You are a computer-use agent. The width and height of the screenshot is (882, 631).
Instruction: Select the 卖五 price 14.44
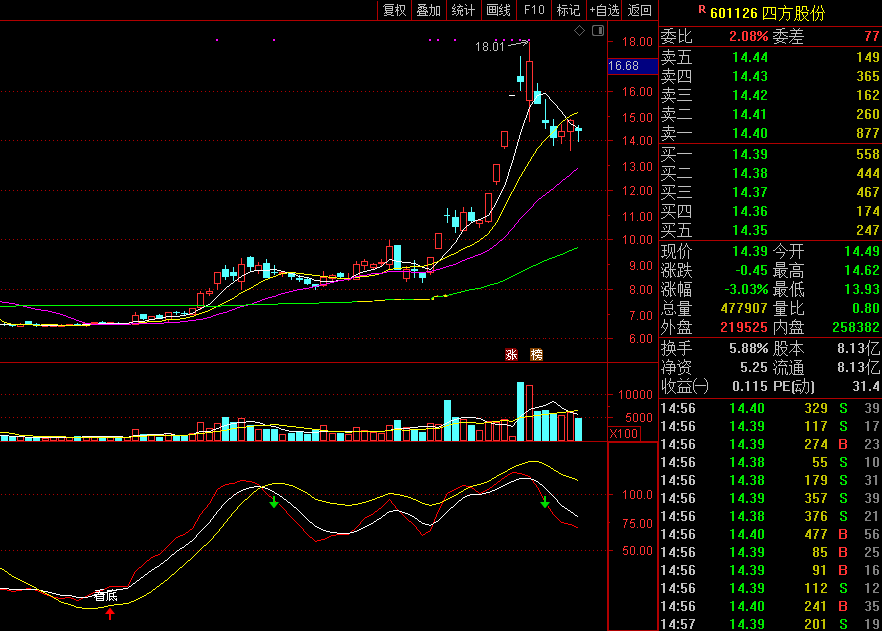750,57
